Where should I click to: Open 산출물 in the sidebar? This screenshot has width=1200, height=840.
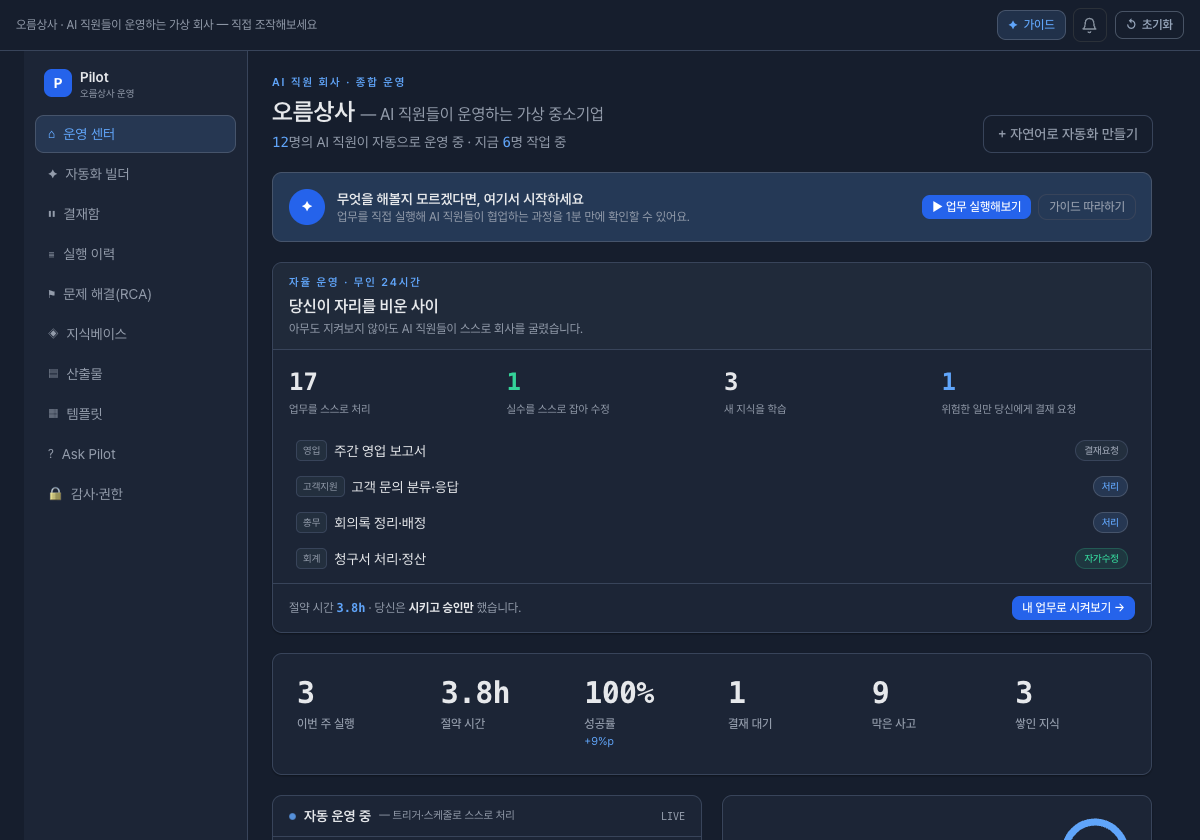(135, 374)
